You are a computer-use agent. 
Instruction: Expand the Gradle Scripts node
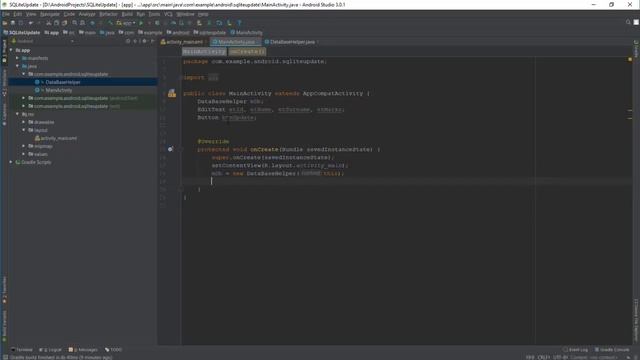click(x=11, y=162)
